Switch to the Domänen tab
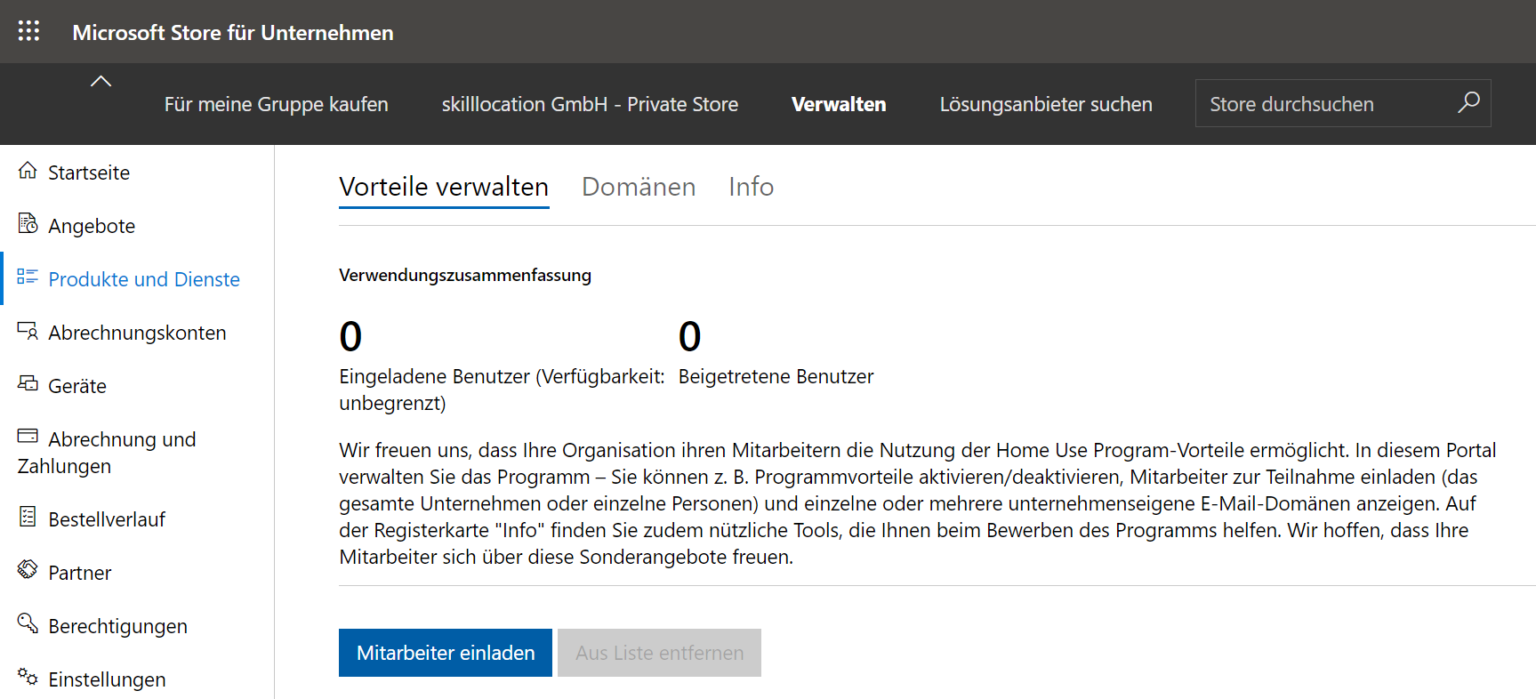The image size is (1536, 699). tap(639, 187)
